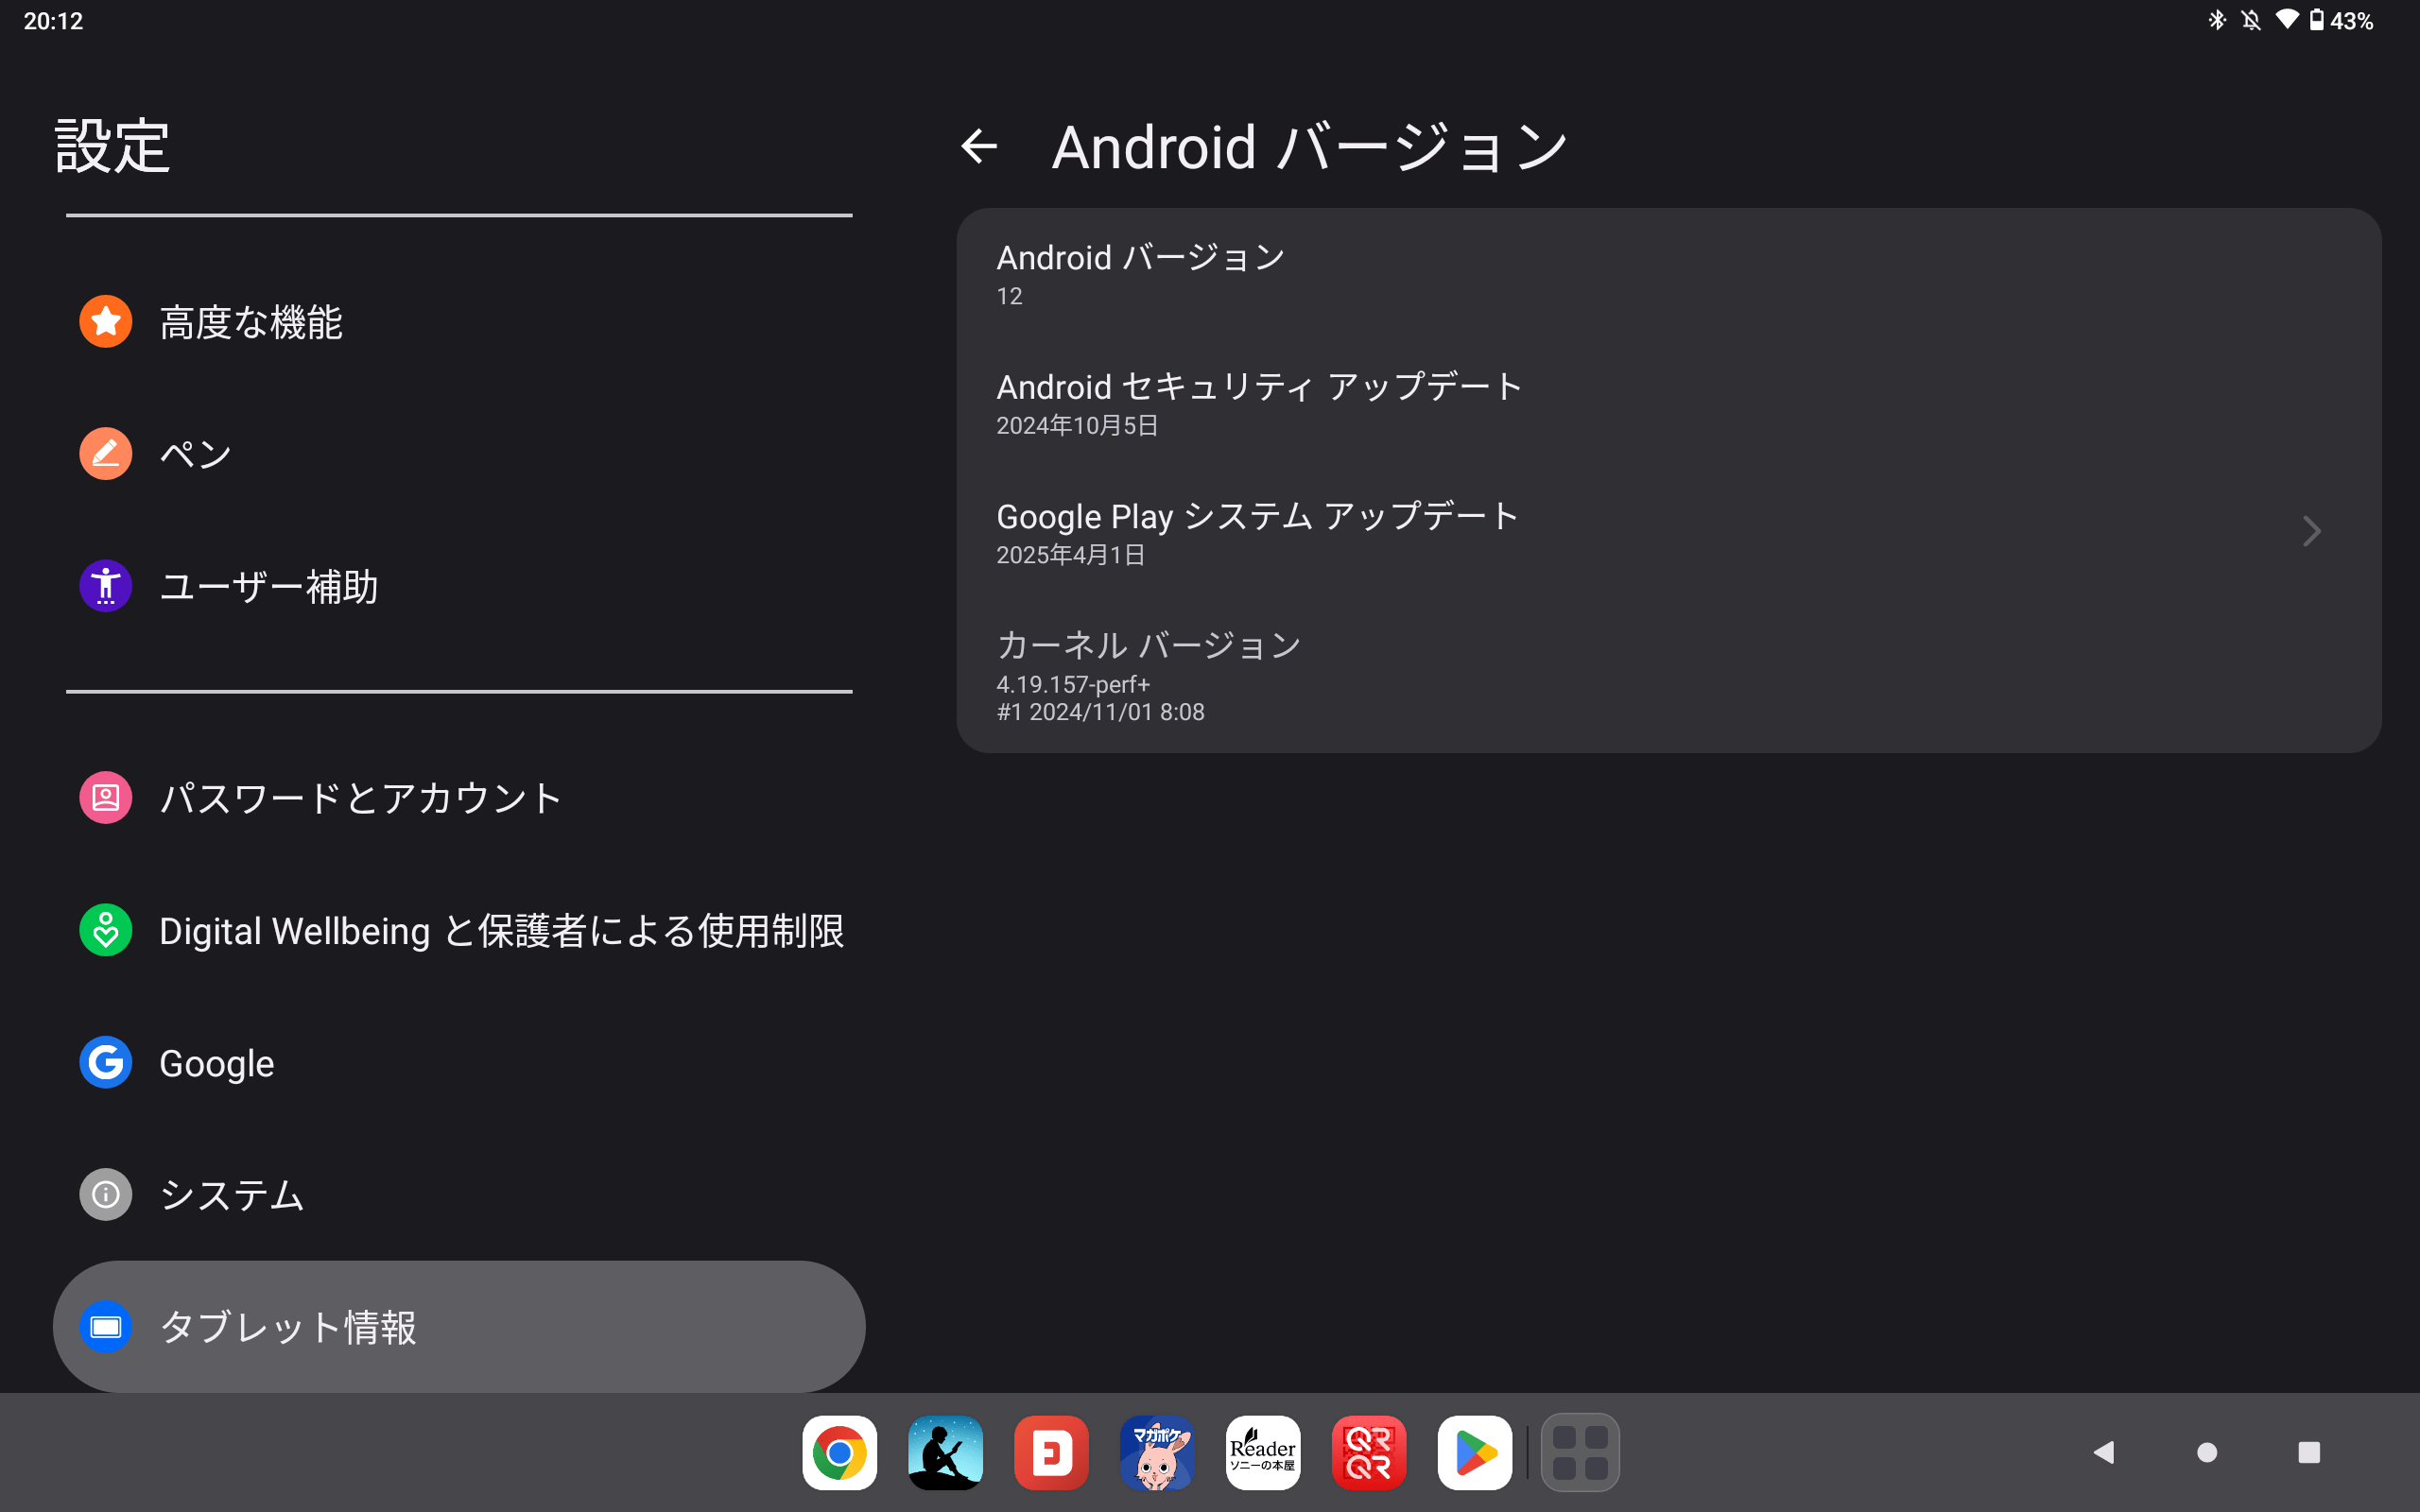Image resolution: width=2420 pixels, height=1512 pixels.
Task: Open ユーザー補助 accessibility settings
Action: coord(268,586)
